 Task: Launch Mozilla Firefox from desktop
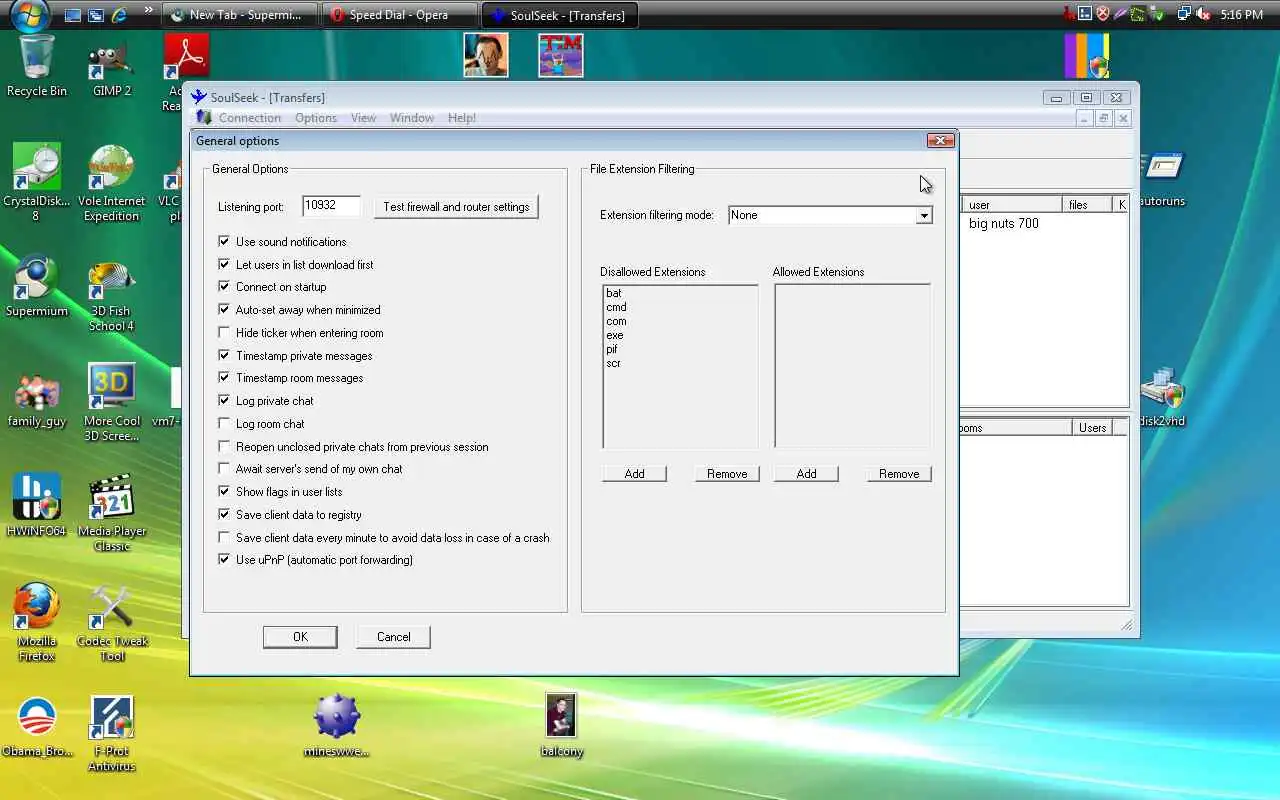pyautogui.click(x=37, y=623)
